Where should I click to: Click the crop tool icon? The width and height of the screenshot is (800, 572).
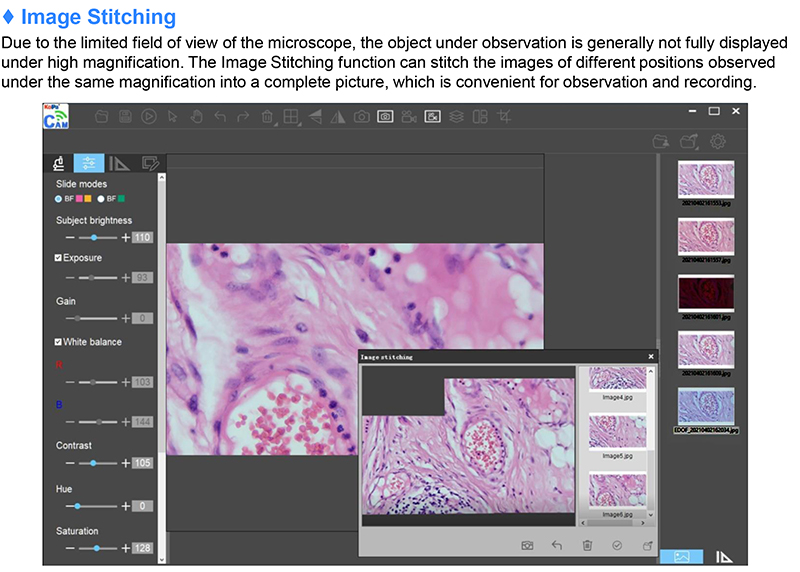[504, 117]
